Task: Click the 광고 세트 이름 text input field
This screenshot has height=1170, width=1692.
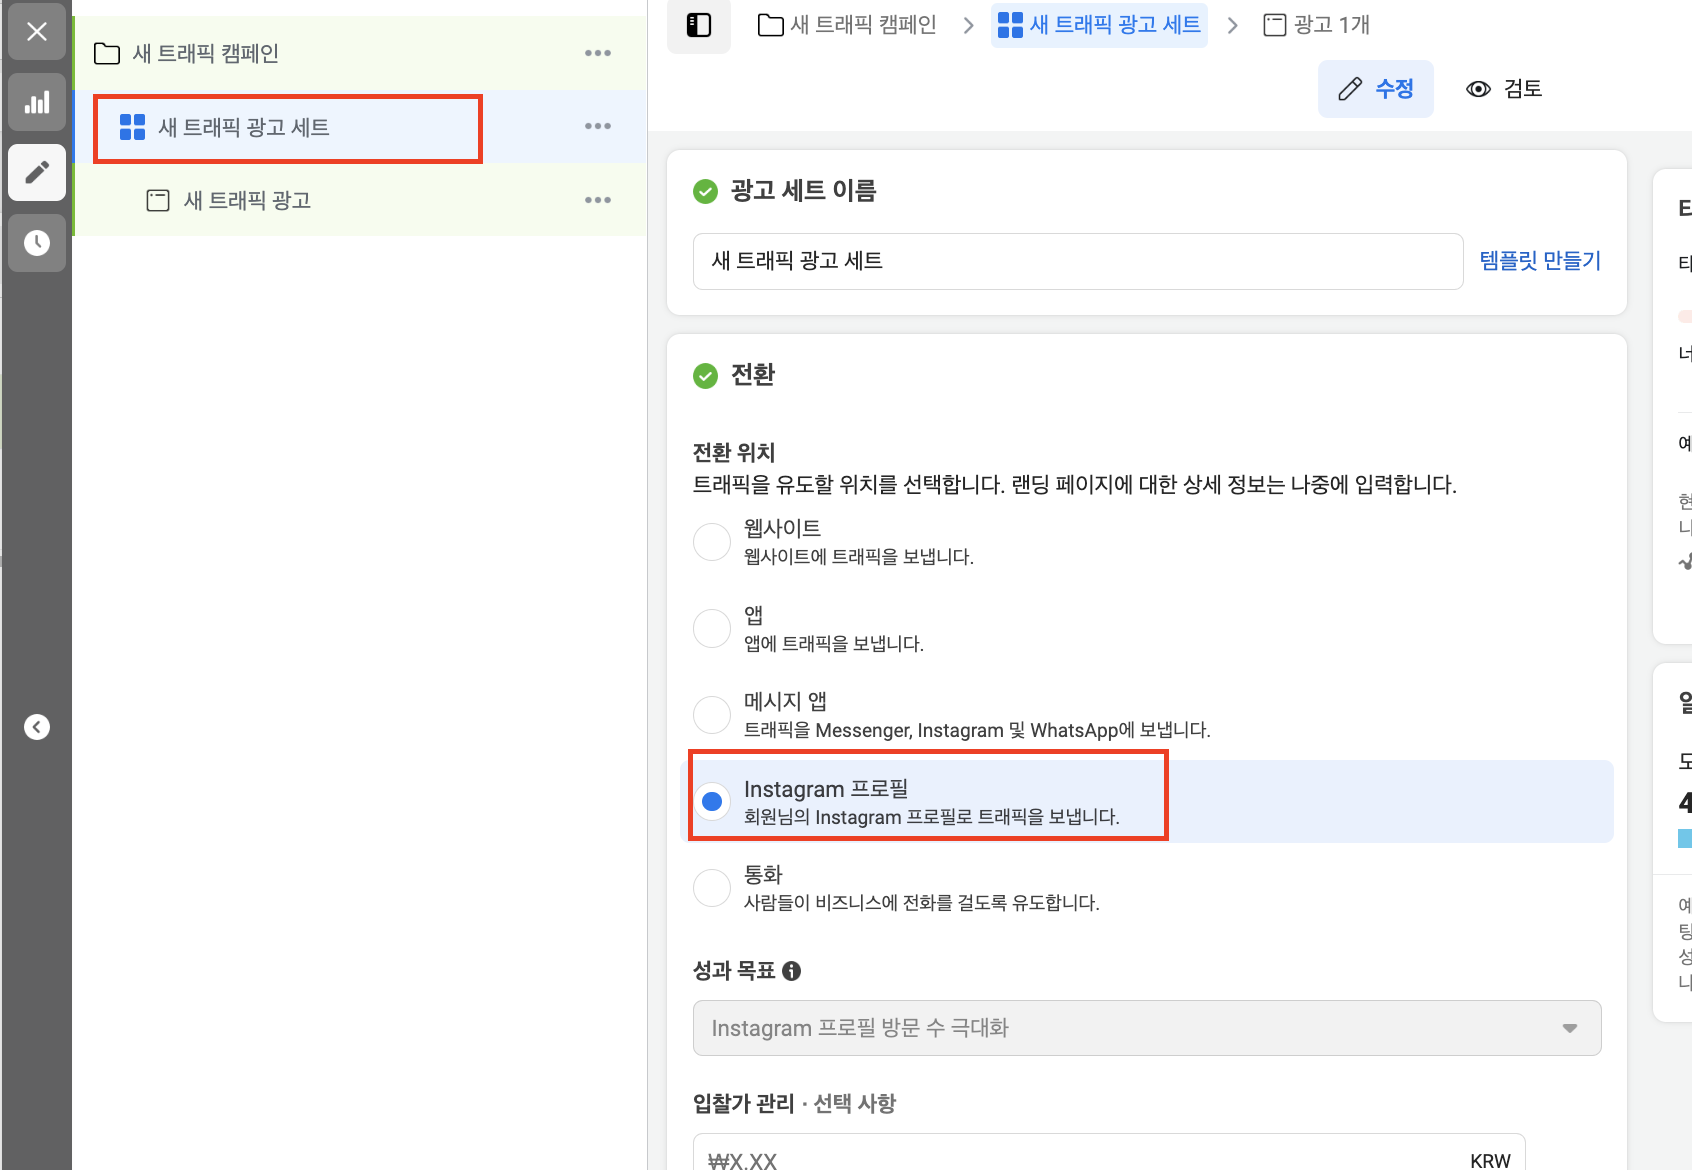Action: [1078, 261]
